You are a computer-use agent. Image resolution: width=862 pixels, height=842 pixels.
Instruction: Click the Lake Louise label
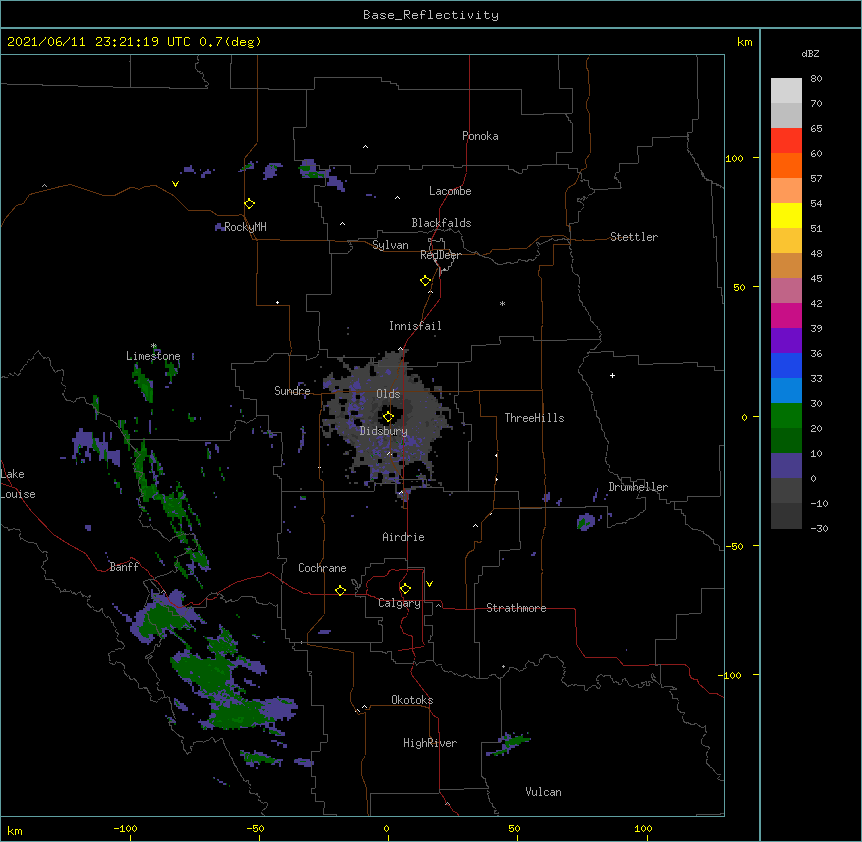pos(18,484)
